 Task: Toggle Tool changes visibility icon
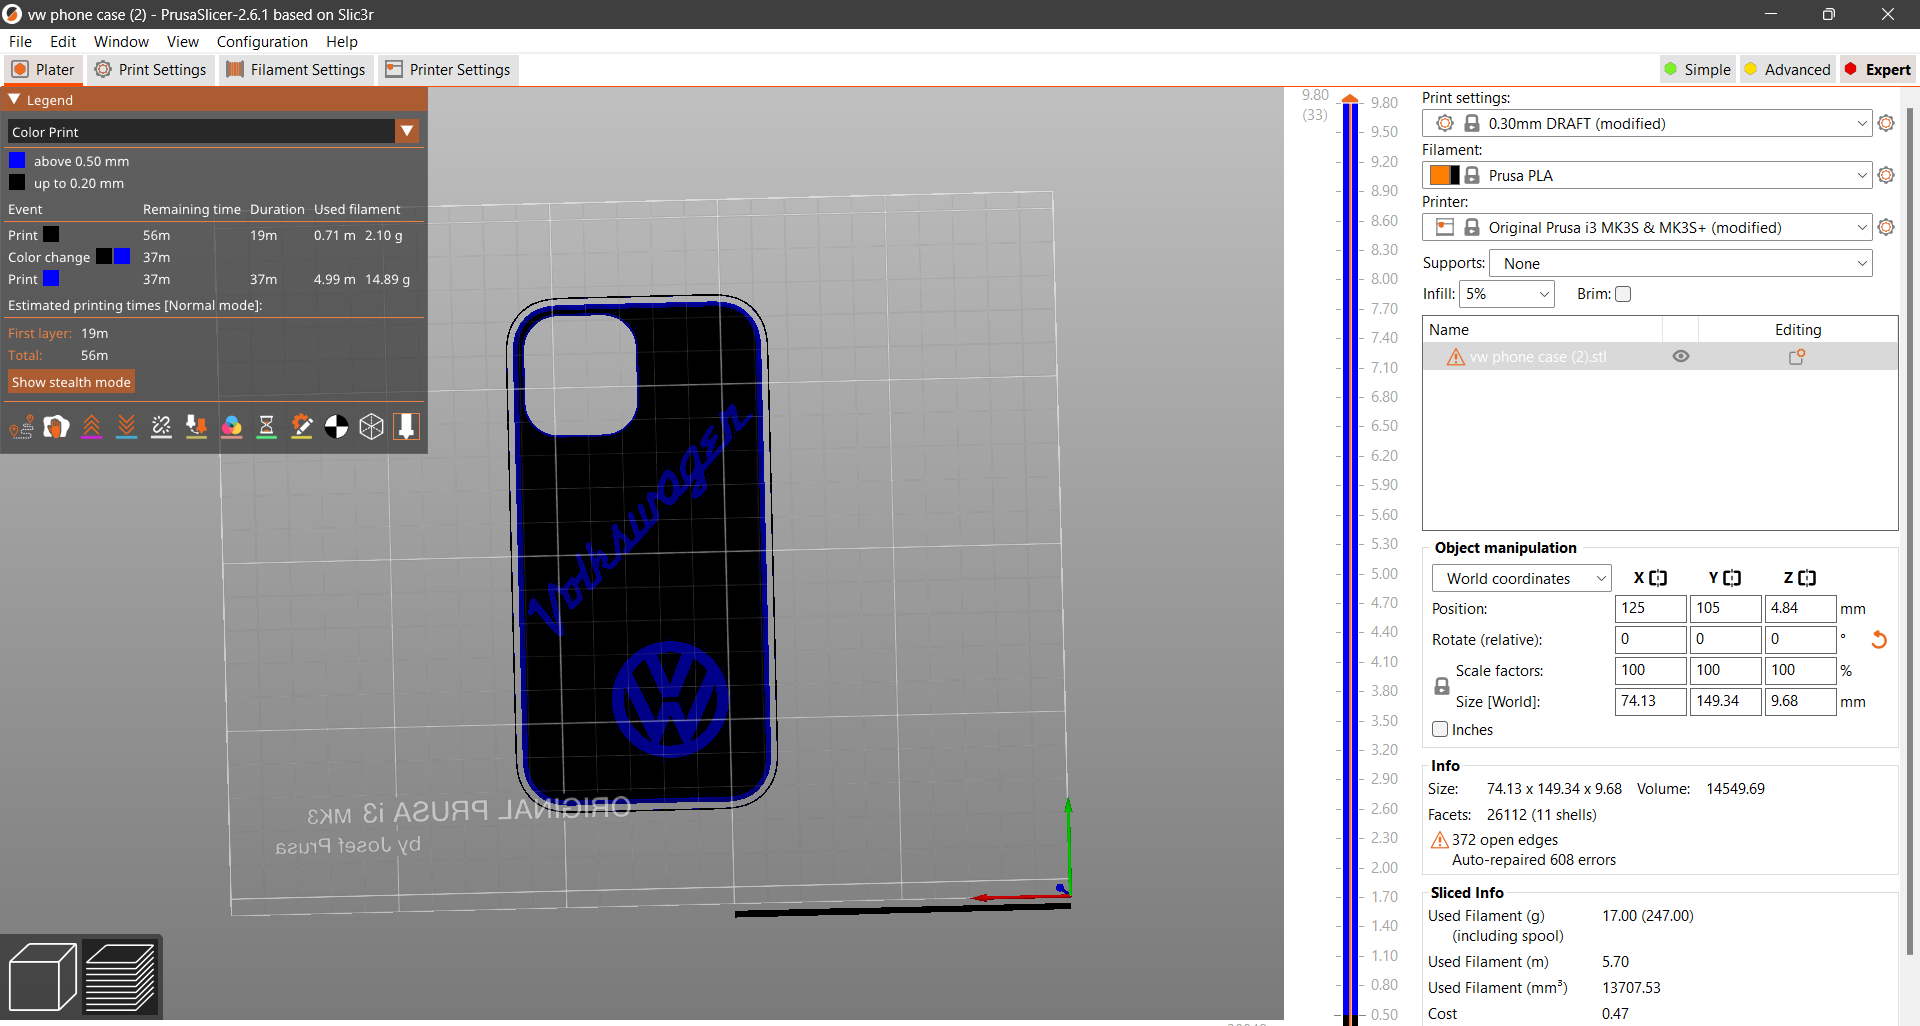pos(197,428)
